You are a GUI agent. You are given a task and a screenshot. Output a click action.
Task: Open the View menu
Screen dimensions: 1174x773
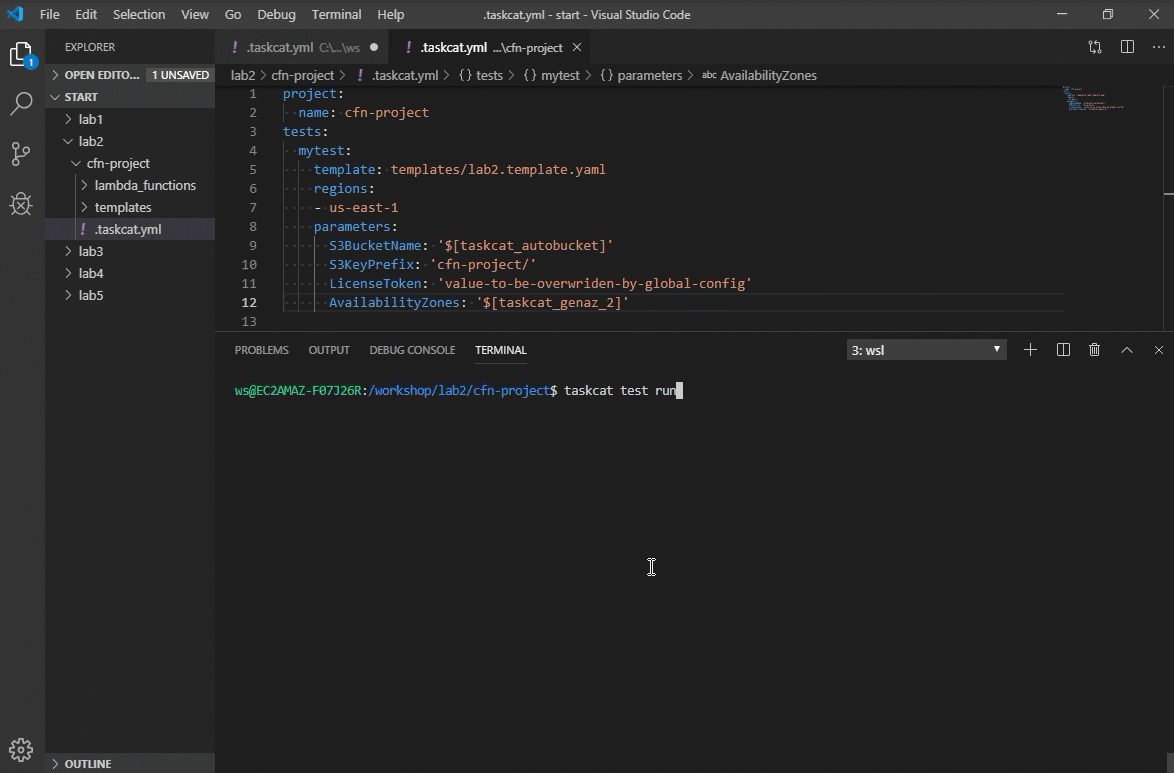195,14
